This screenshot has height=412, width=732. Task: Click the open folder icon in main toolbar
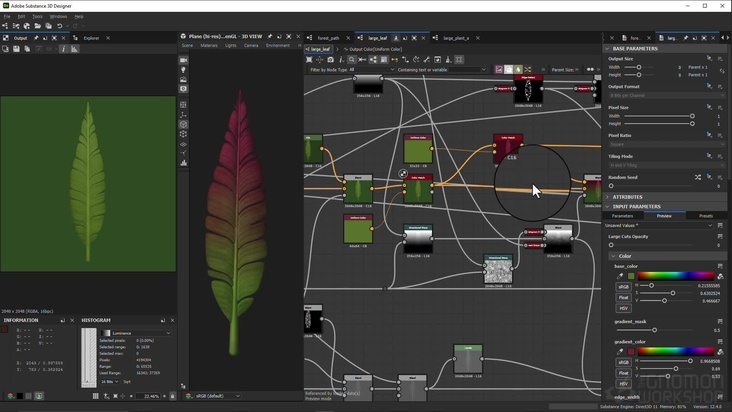(37, 26)
